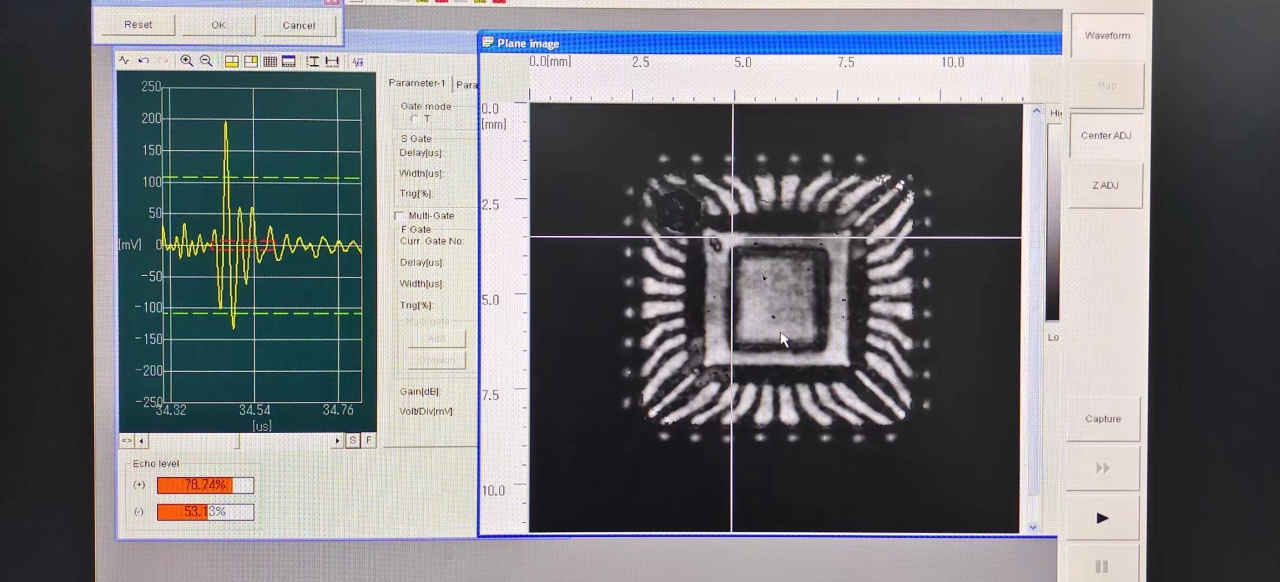Click the OK button in dialog

(218, 25)
